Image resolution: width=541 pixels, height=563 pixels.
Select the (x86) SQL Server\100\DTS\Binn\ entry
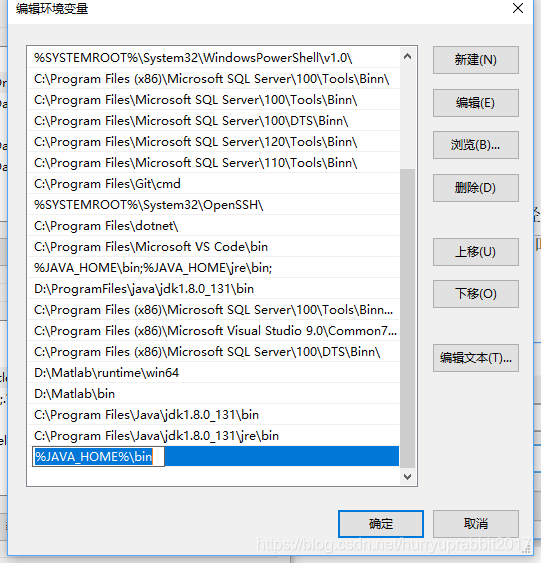[x=214, y=352]
